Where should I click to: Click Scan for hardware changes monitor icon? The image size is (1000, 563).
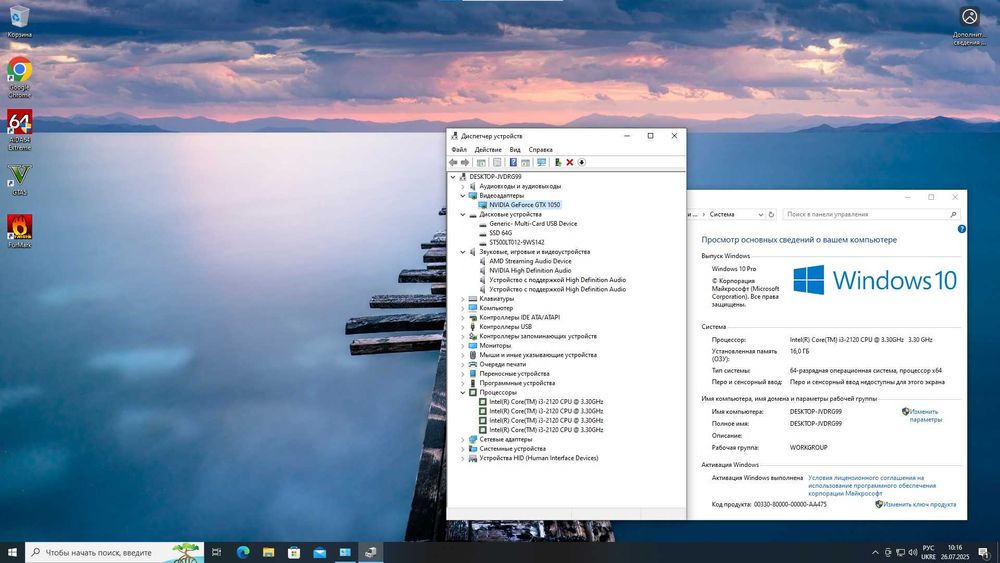click(541, 163)
